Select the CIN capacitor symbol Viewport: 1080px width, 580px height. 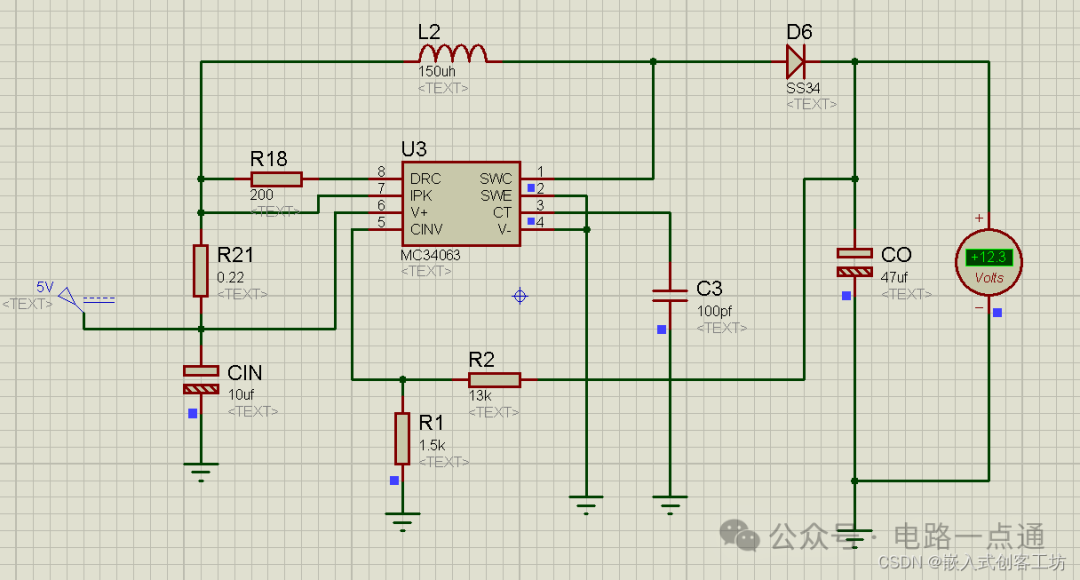tap(201, 380)
